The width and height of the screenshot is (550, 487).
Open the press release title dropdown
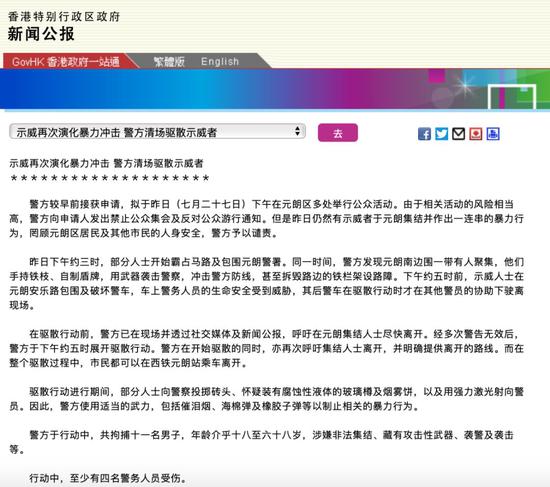pyautogui.click(x=157, y=132)
